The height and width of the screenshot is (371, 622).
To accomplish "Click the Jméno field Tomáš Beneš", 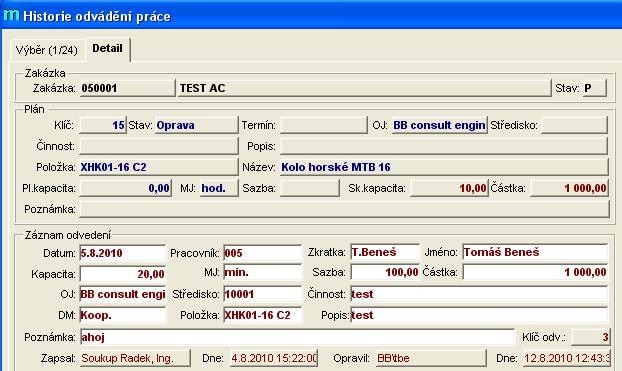I will click(535, 252).
